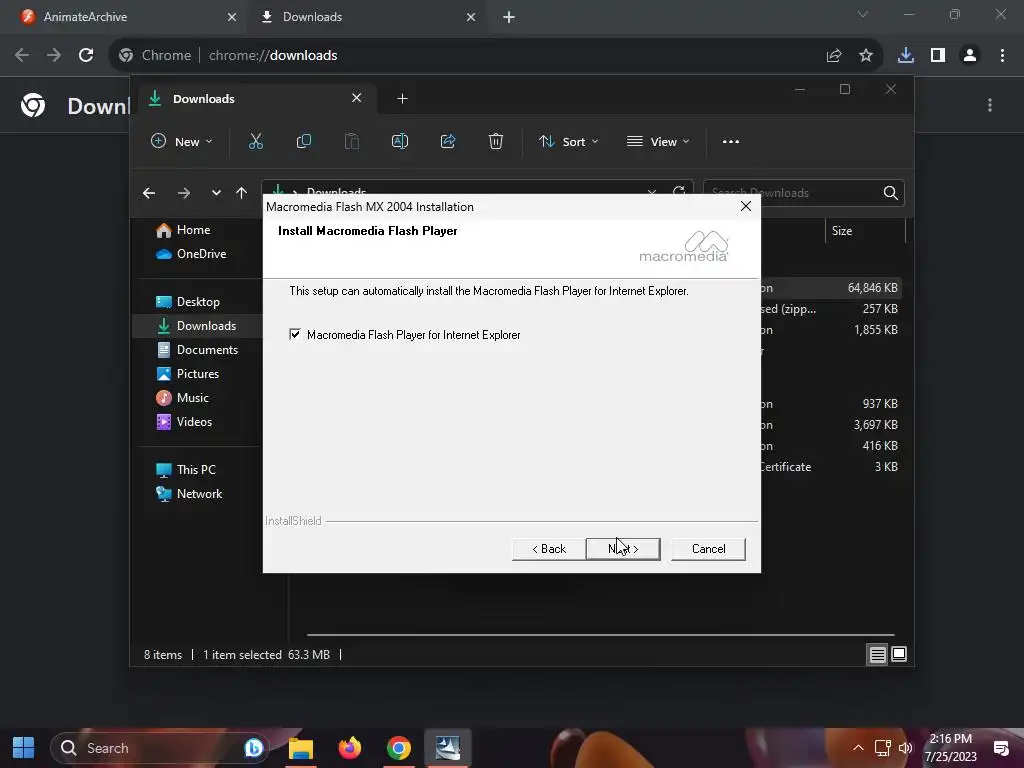1024x768 pixels.
Task: Select the 64,846 KB file row
Action: tap(831, 287)
